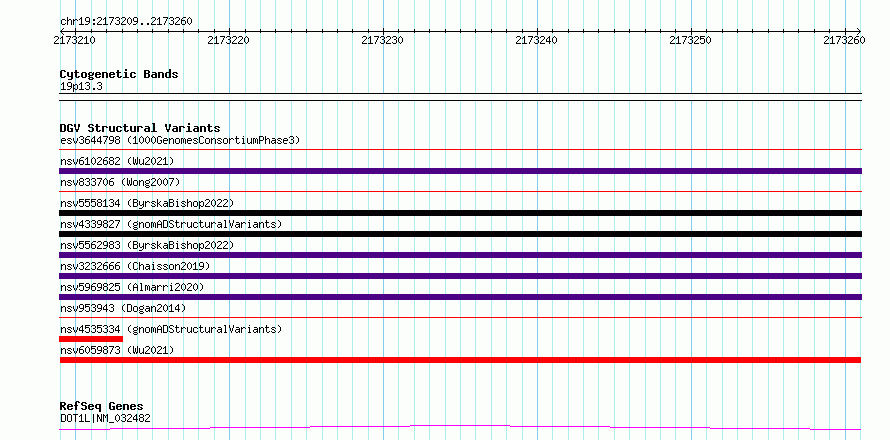
Task: Open variant nsv4339827 (gnomADStructuralVariants) label
Action: [171, 224]
